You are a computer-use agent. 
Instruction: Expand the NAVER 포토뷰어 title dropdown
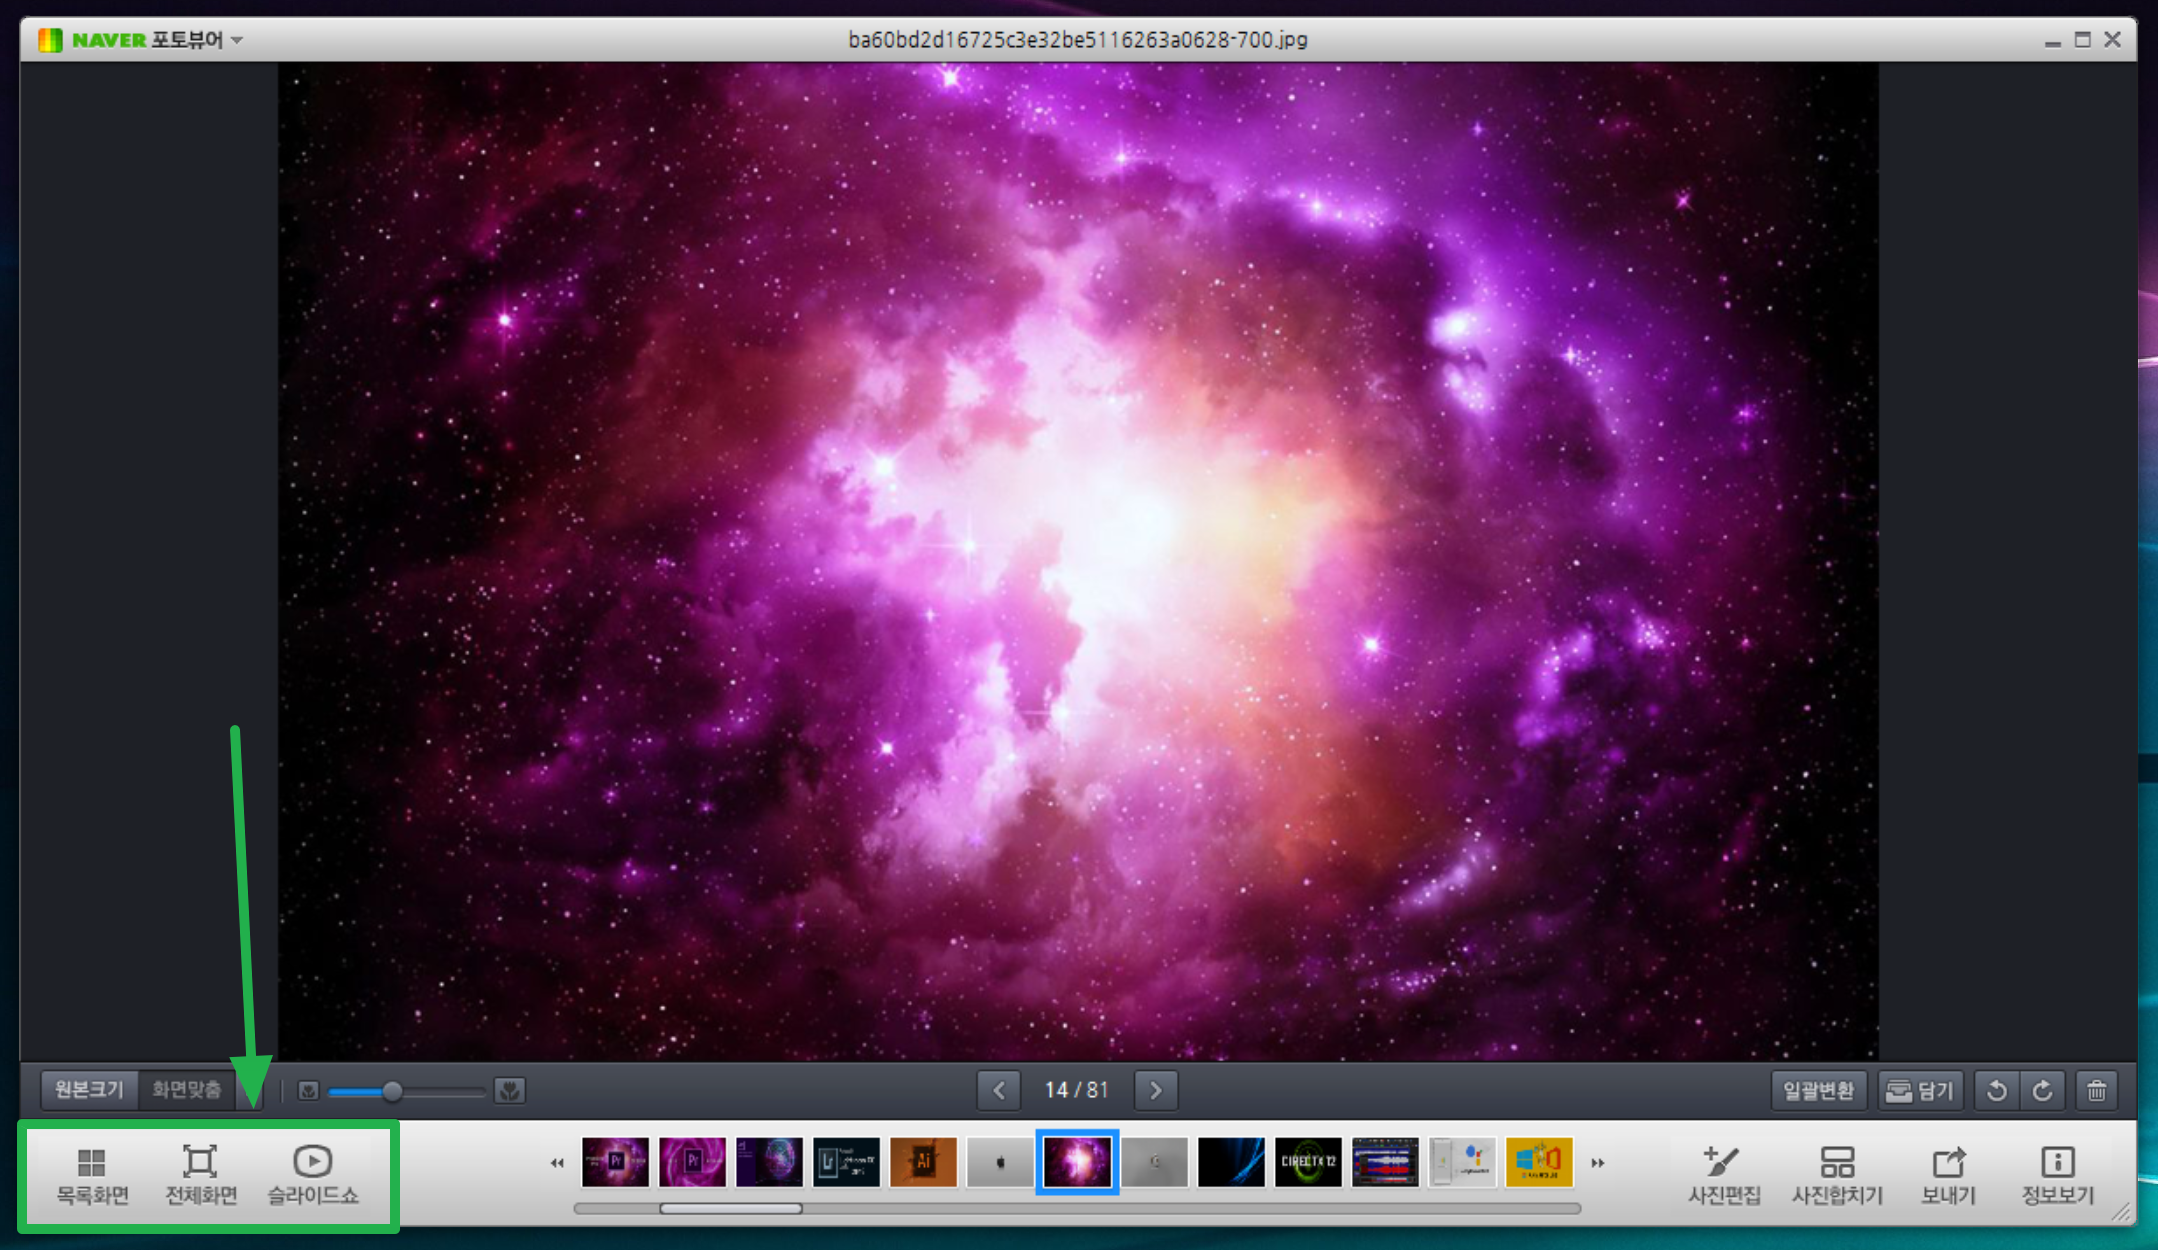[x=237, y=40]
